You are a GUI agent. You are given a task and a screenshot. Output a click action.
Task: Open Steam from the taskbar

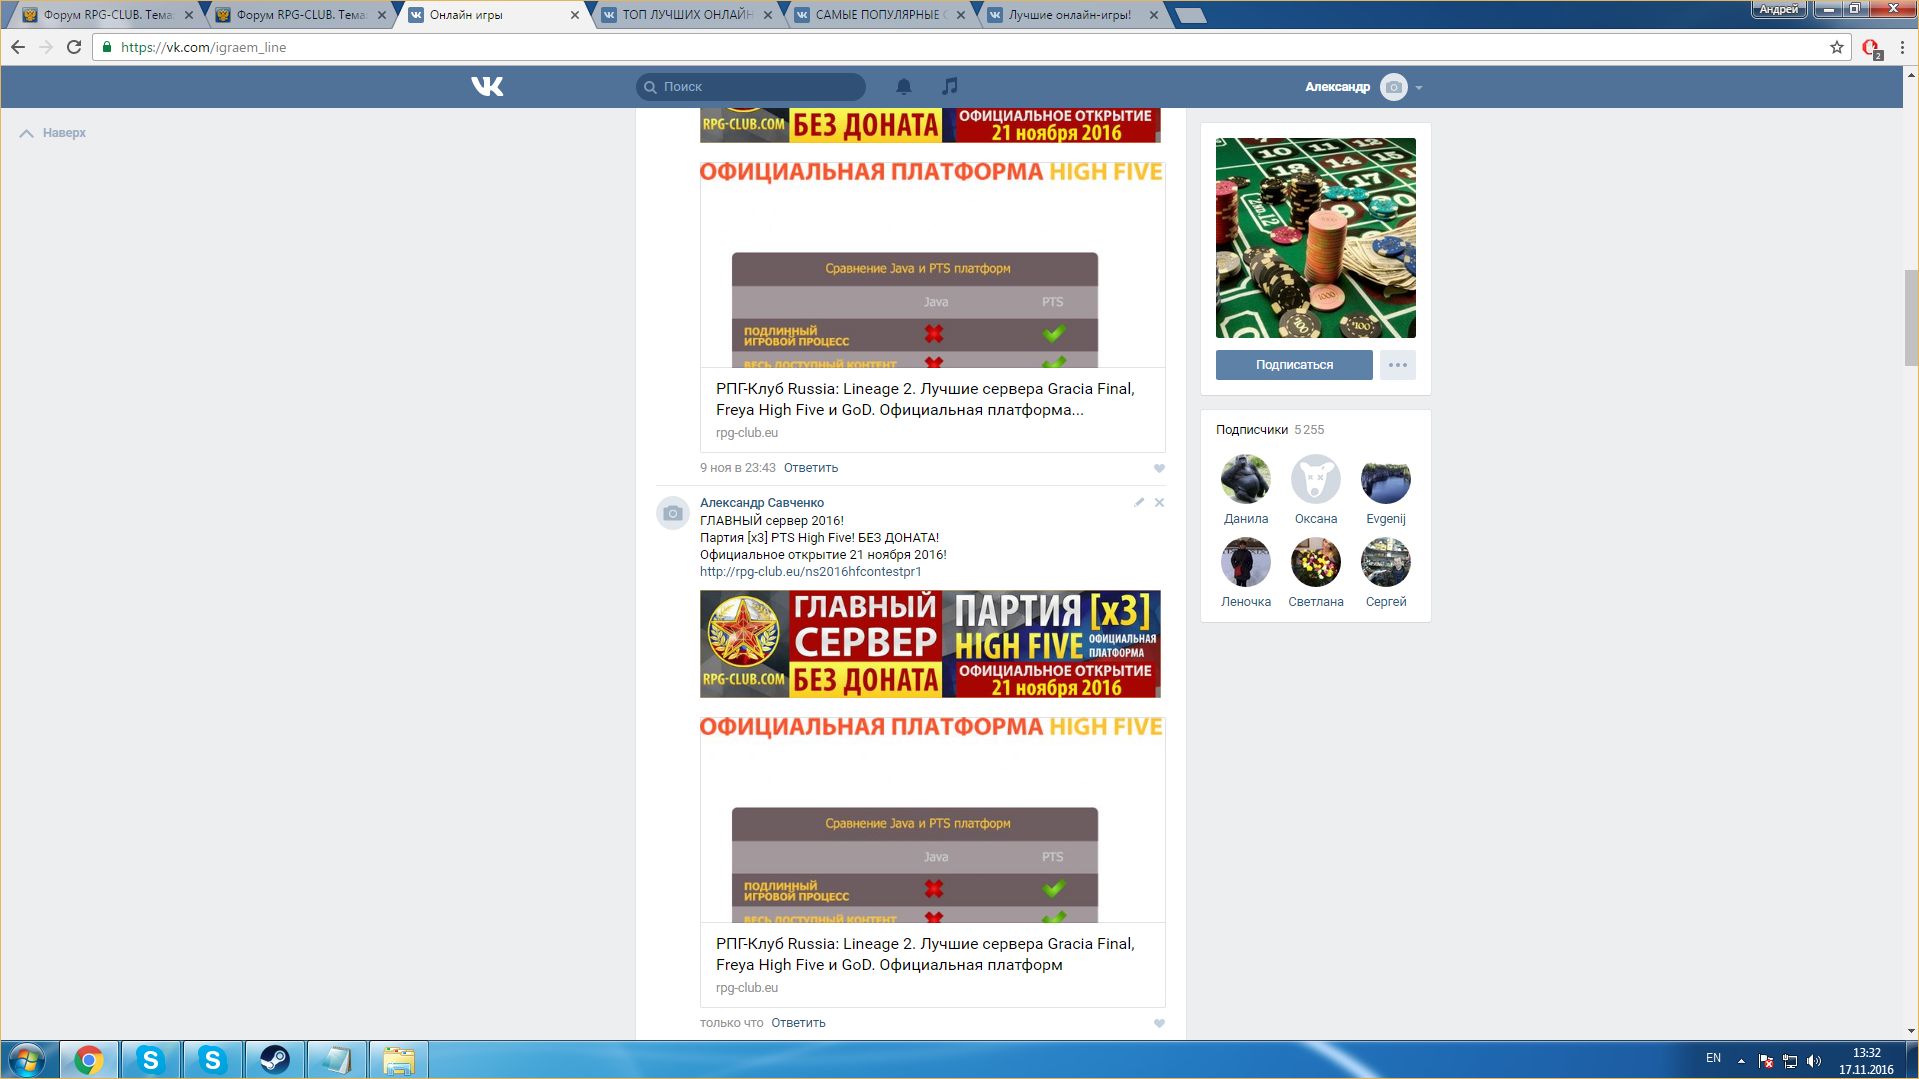(x=275, y=1060)
